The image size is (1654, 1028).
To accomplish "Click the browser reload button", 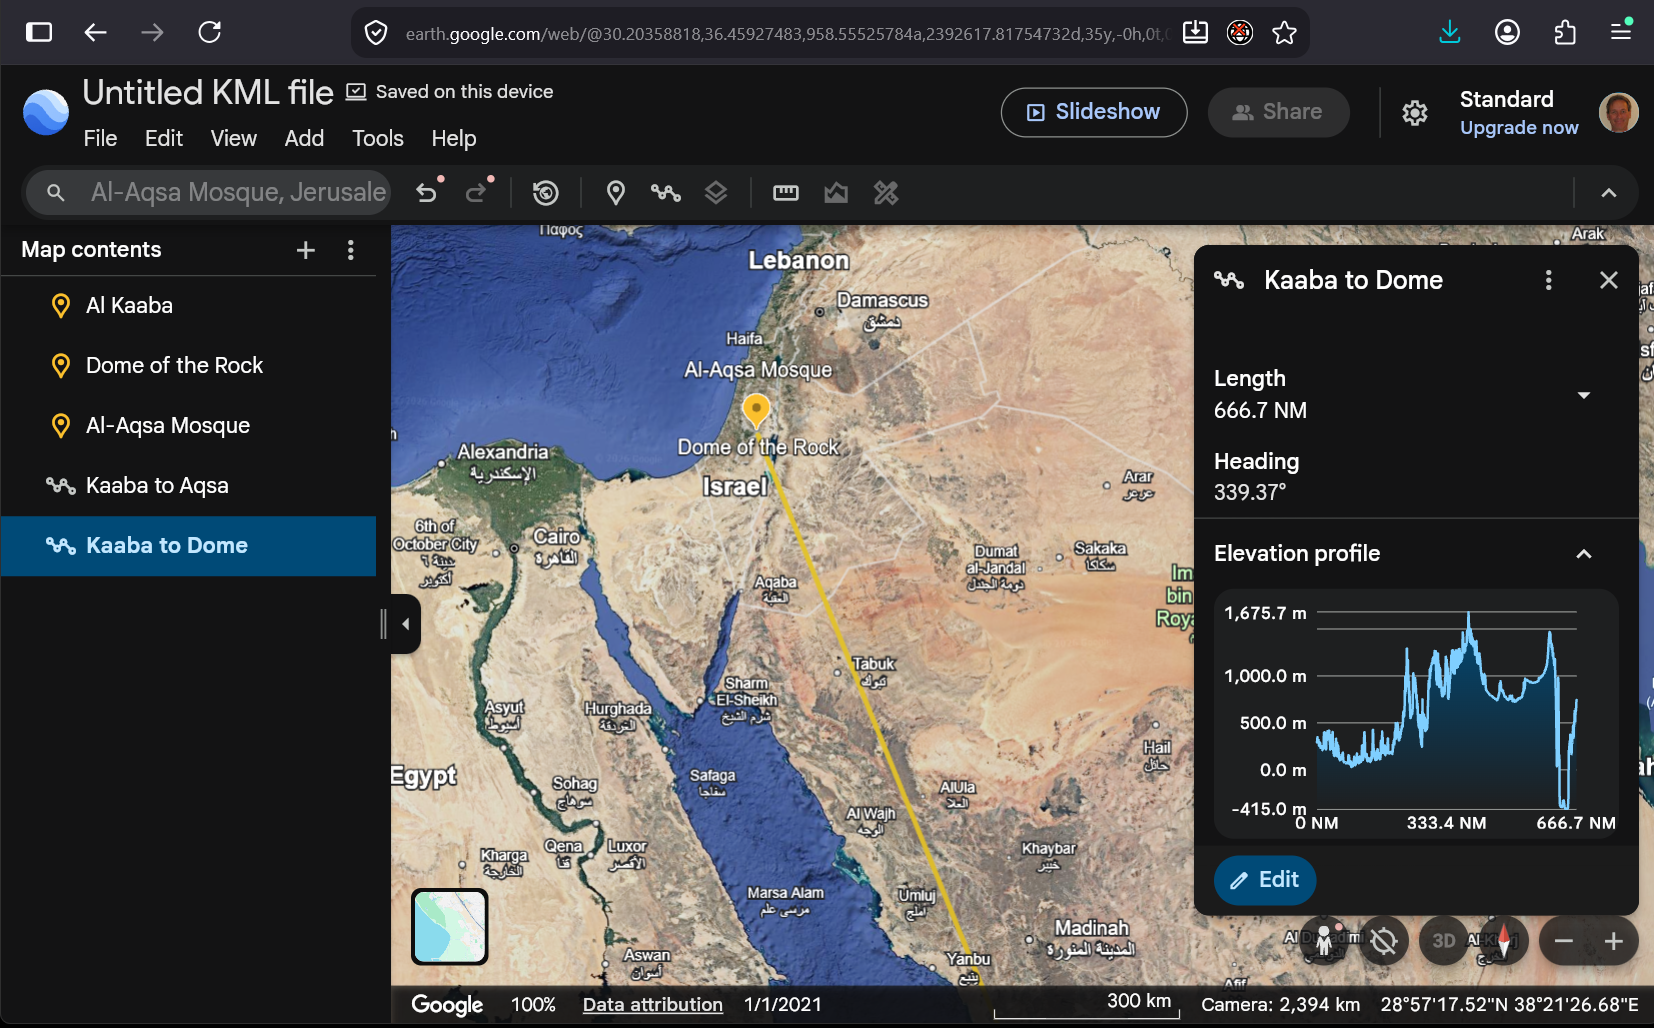I will (x=210, y=32).
